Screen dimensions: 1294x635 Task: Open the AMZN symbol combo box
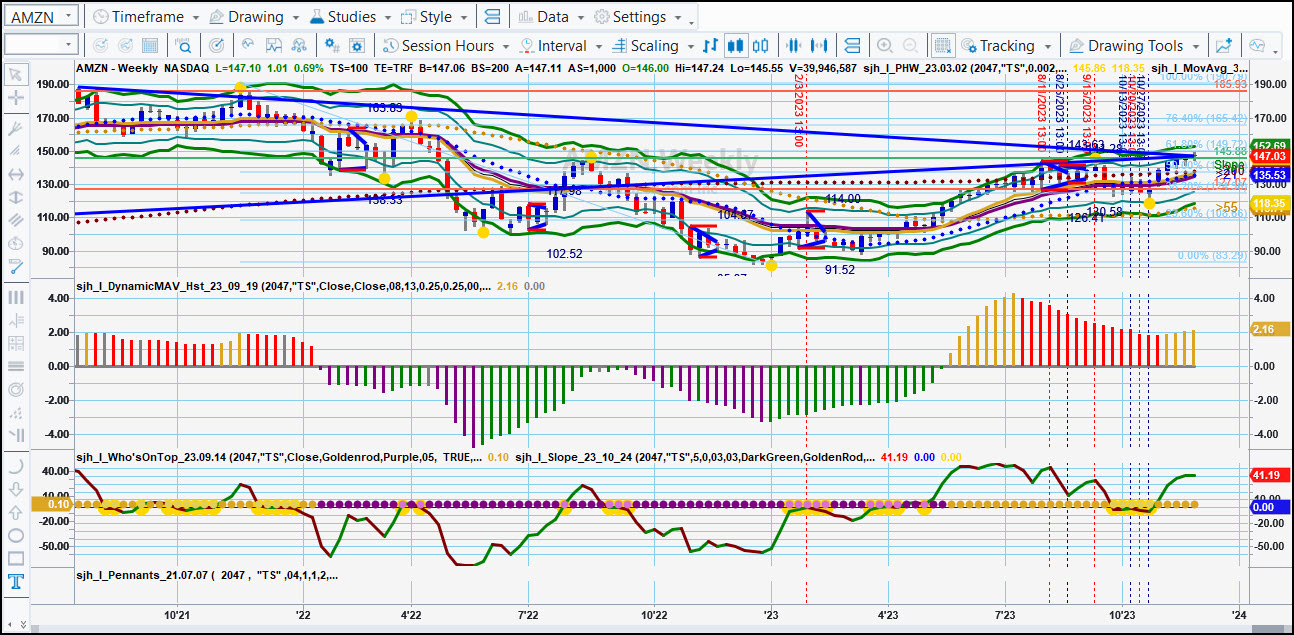click(x=41, y=17)
